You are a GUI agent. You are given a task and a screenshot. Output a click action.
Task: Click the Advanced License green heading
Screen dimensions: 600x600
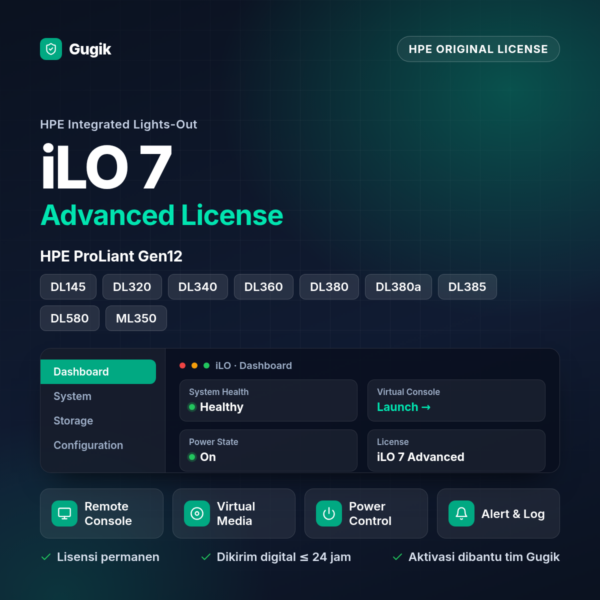click(162, 215)
